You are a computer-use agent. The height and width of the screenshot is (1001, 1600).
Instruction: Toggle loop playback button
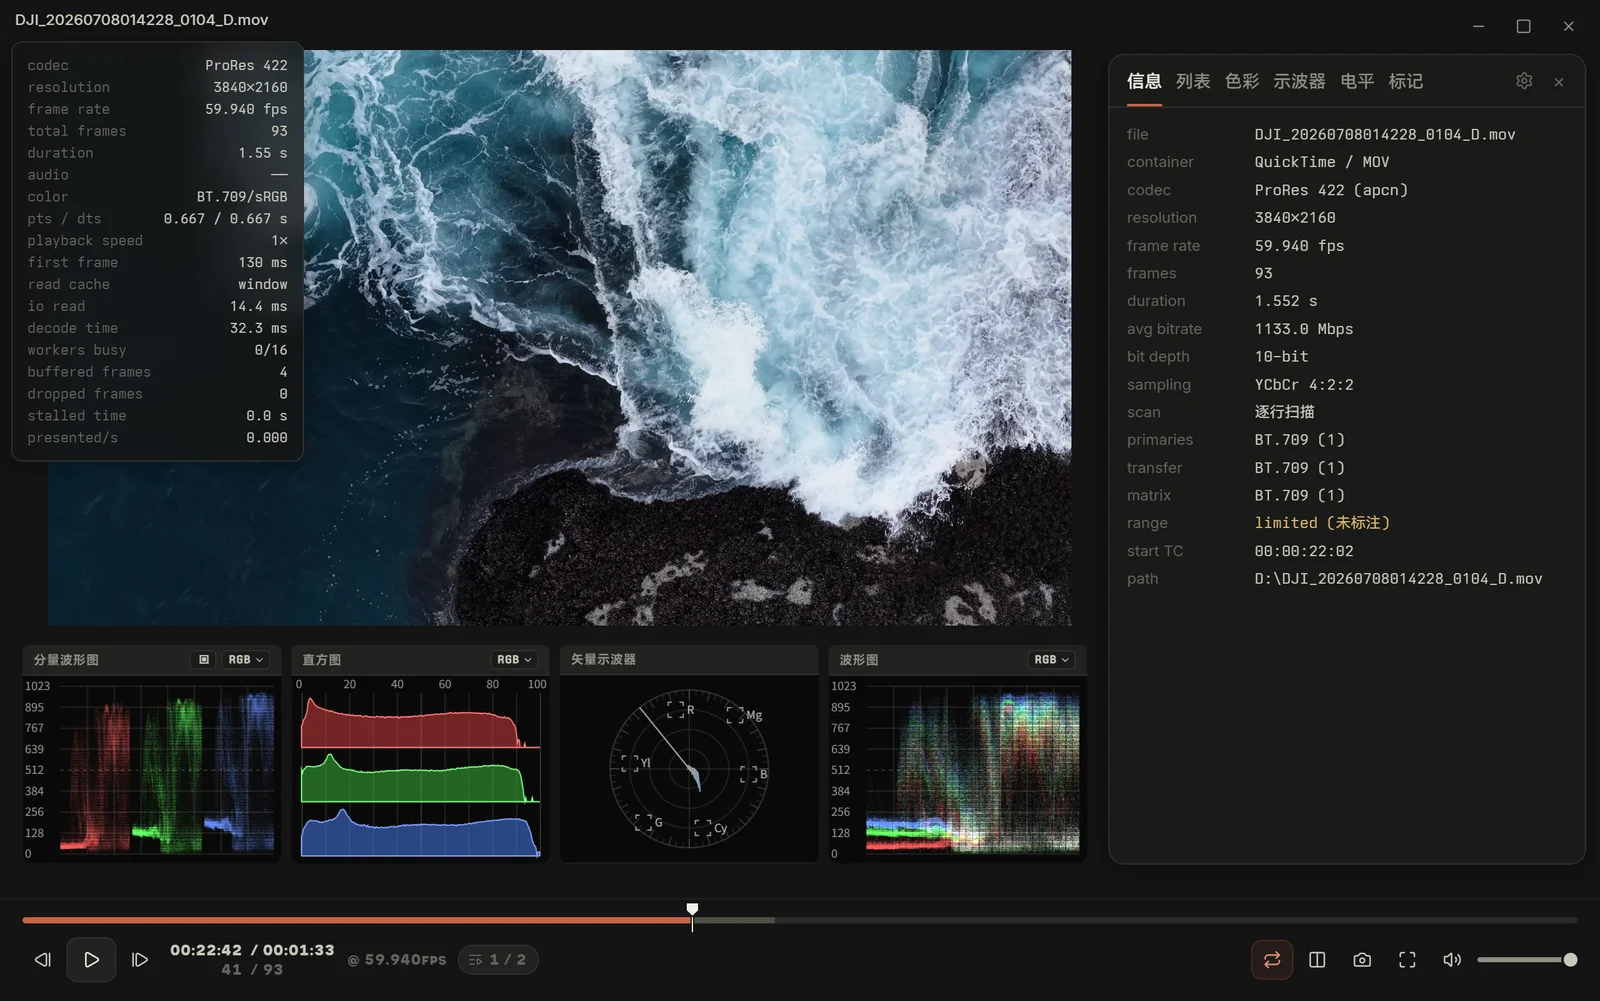1272,960
